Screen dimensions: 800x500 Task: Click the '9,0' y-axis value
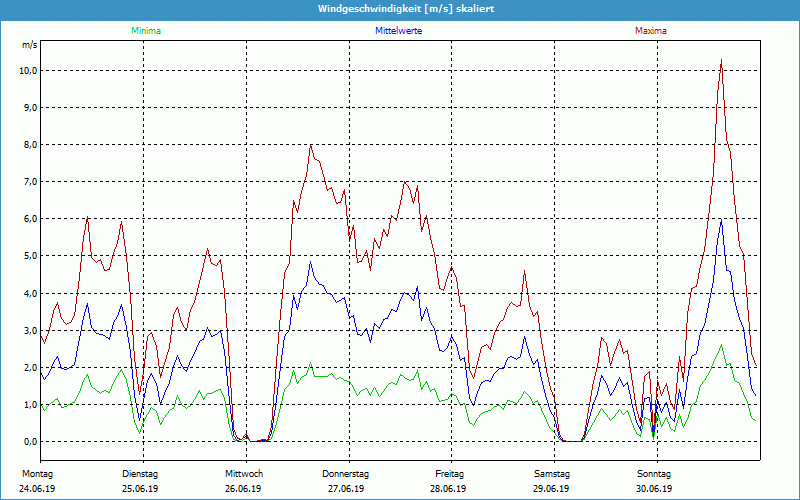tap(30, 108)
